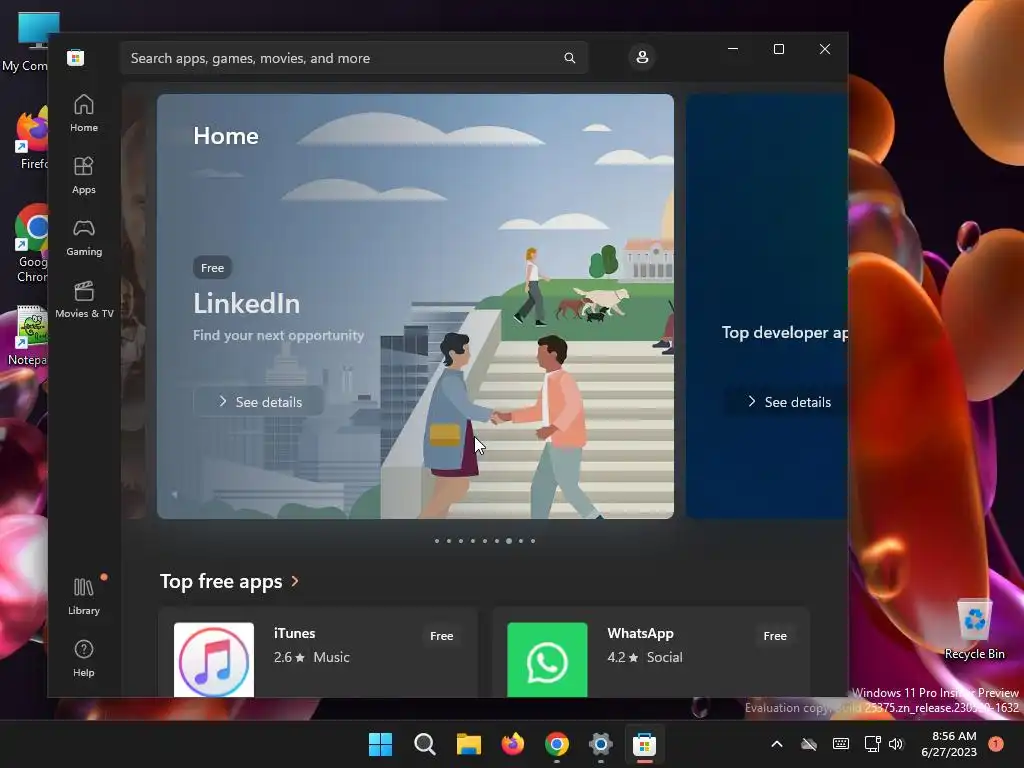Open the Home section in Store sidebar
Viewport: 1024px width, 768px height.
84,113
